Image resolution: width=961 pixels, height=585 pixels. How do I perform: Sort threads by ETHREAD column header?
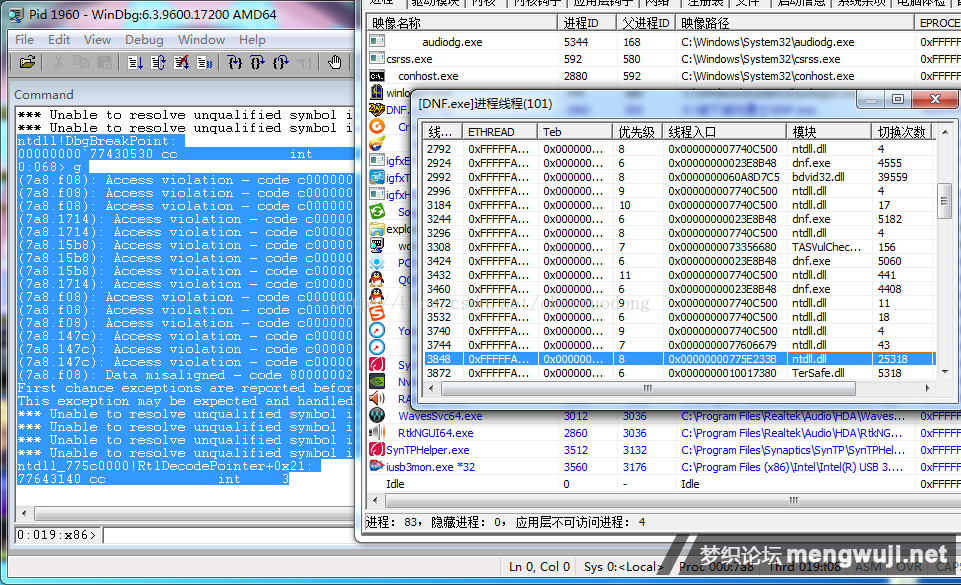499,132
